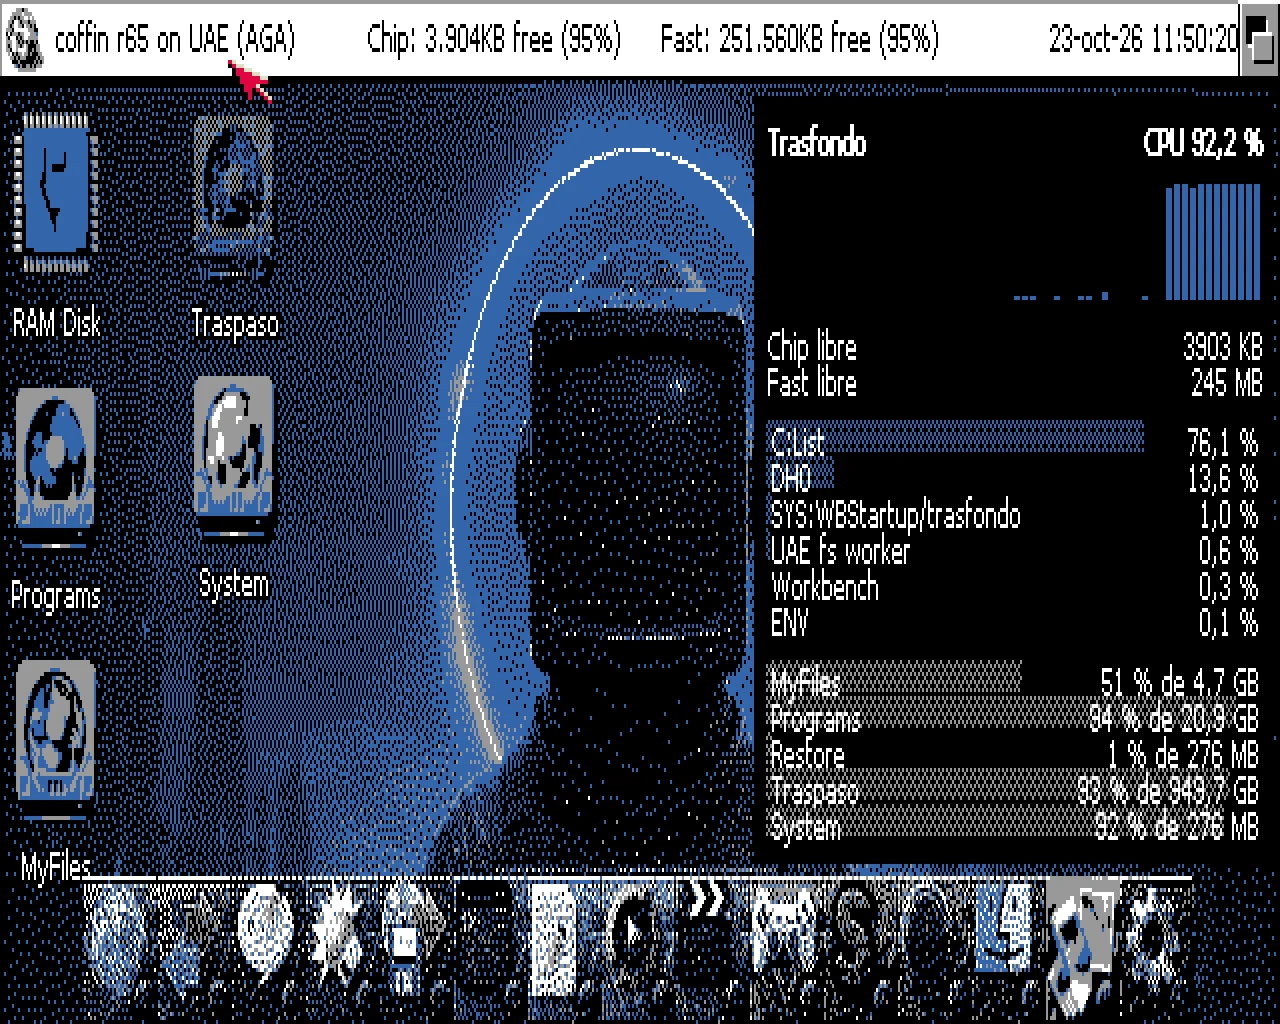This screenshot has width=1280, height=1024.
Task: Click the Fast memory free readout in the title bar
Action: 799,39
